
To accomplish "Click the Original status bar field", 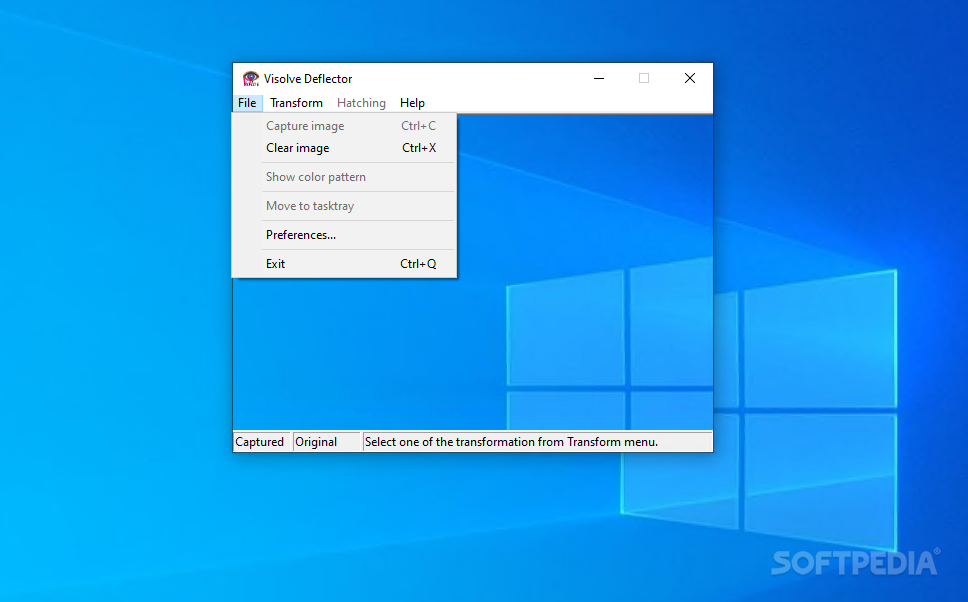I will [326, 442].
